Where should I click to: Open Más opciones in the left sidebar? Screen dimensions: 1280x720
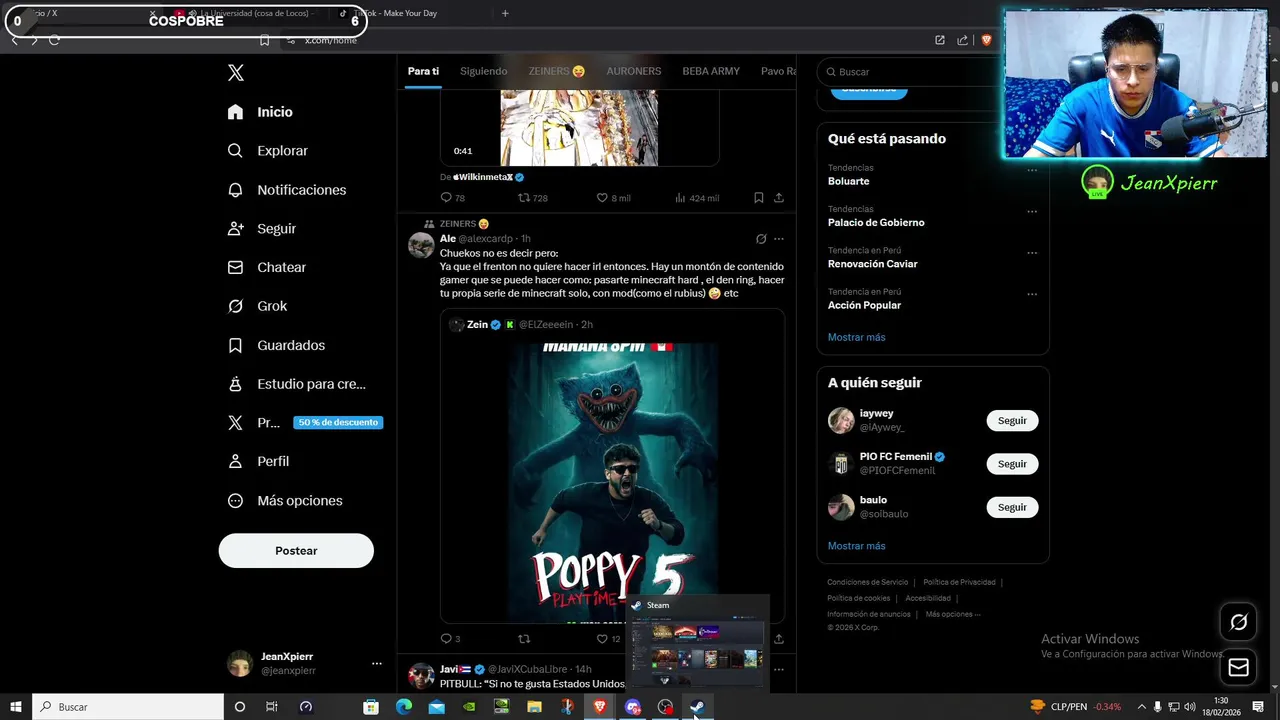(x=285, y=501)
